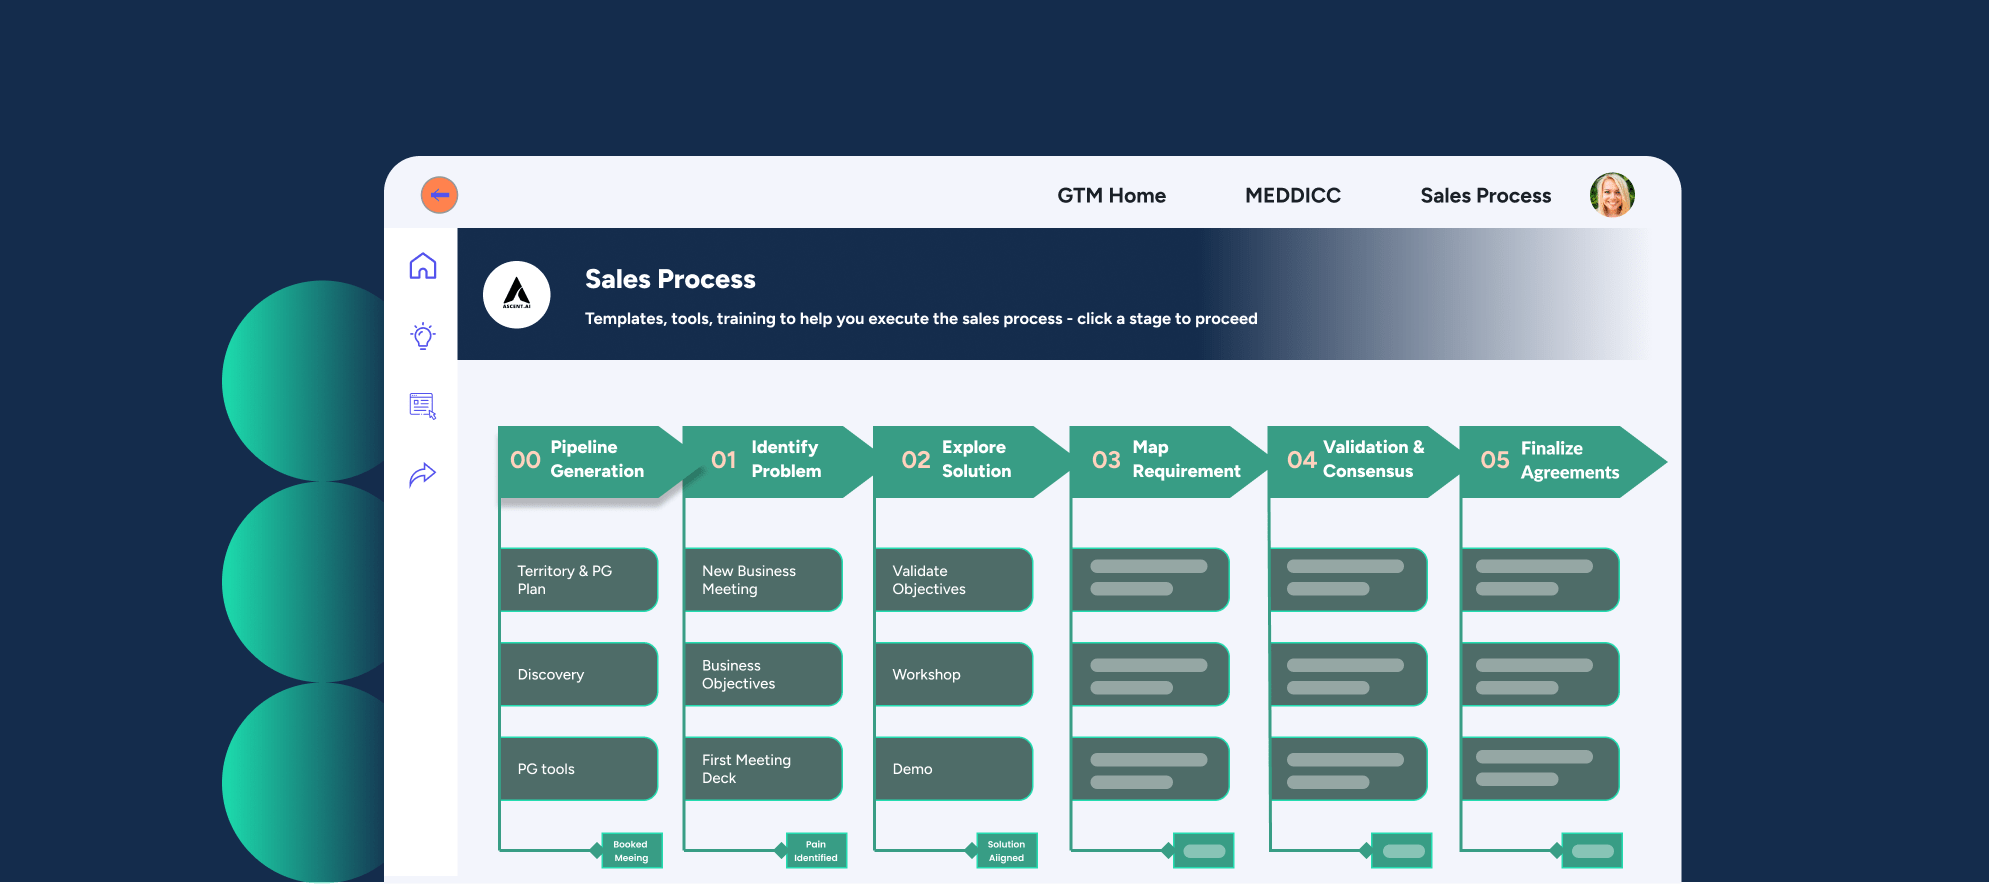Image resolution: width=1989 pixels, height=884 pixels.
Task: Click the Solution Aligned milestone tag
Action: point(1006,851)
